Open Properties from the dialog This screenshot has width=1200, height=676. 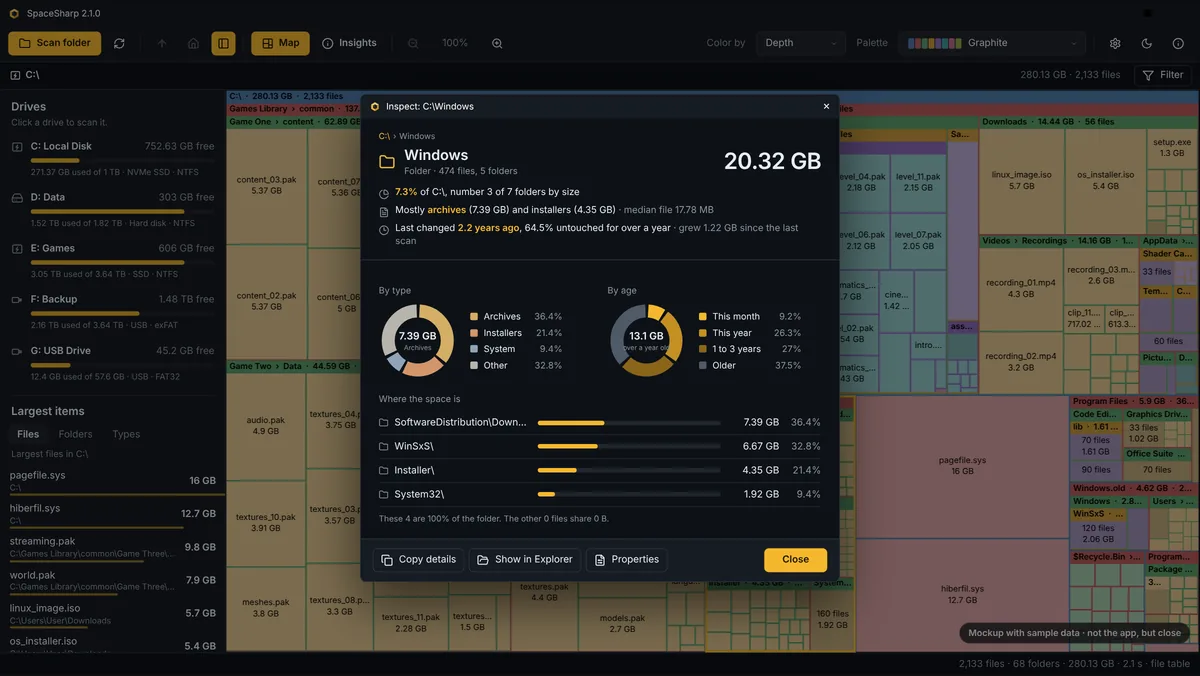pyautogui.click(x=626, y=560)
